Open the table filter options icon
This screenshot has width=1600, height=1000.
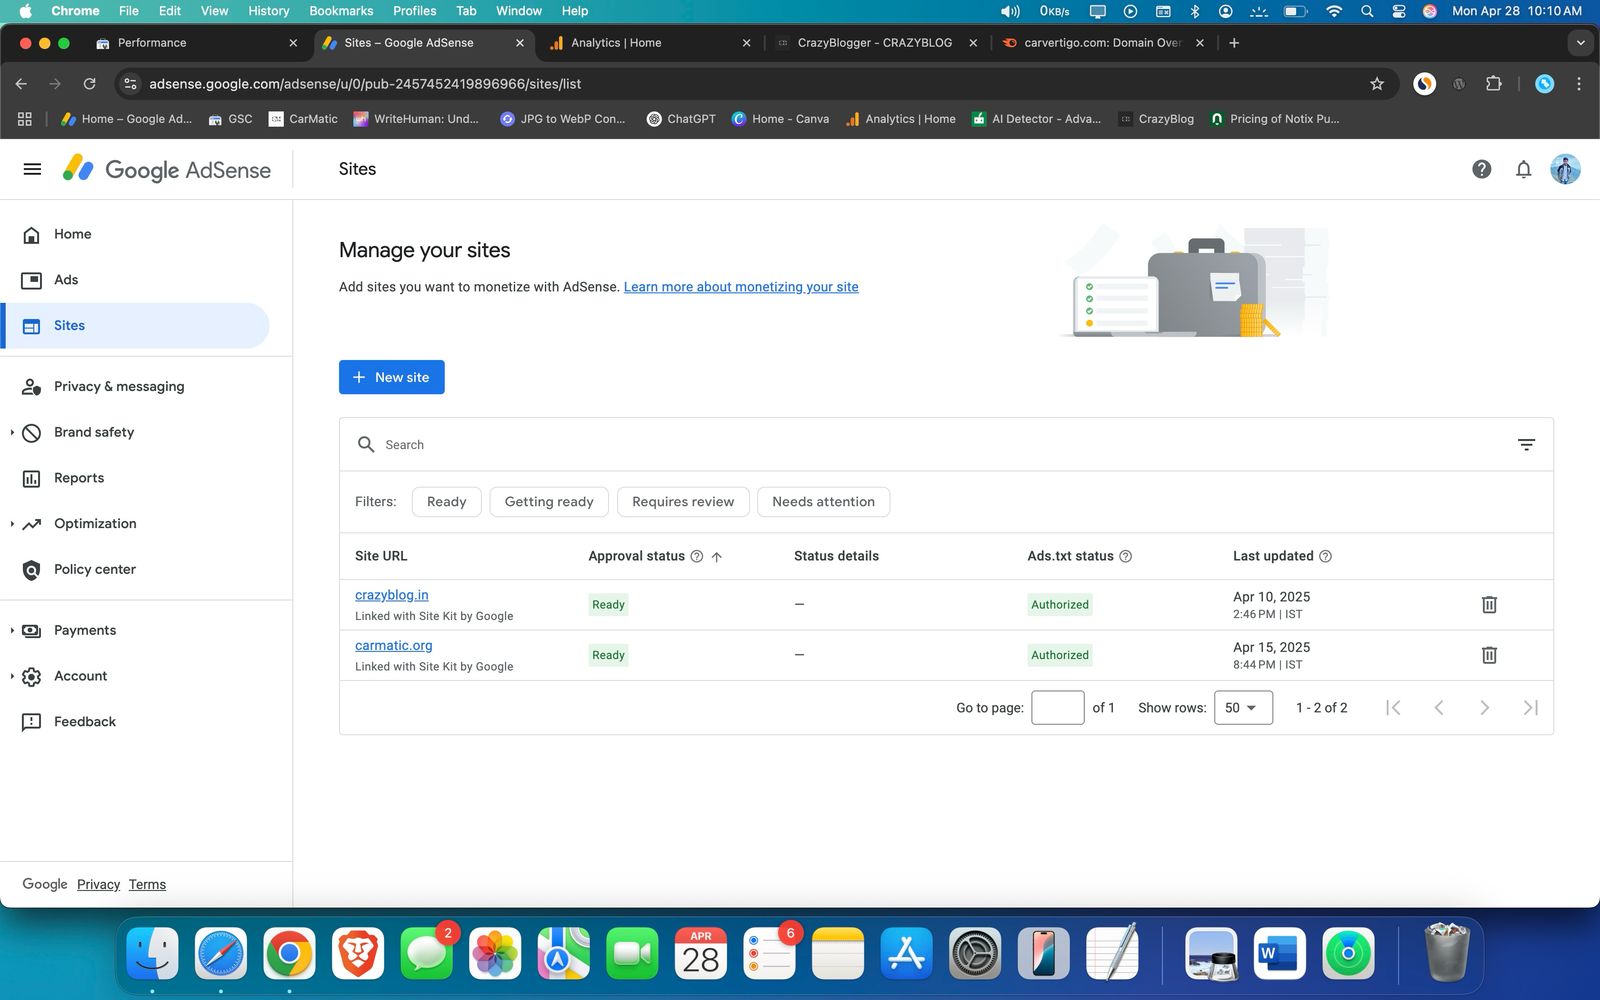1526,444
